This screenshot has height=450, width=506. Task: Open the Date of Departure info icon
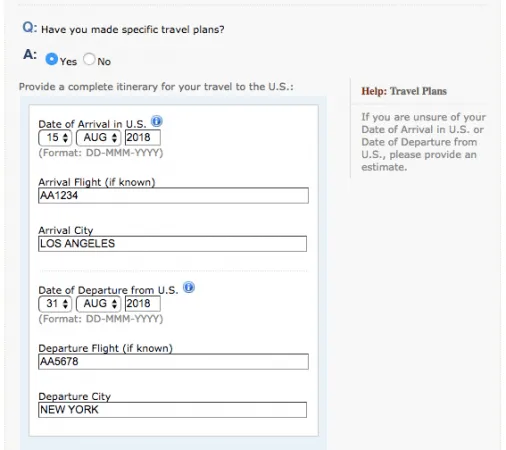[x=189, y=287]
